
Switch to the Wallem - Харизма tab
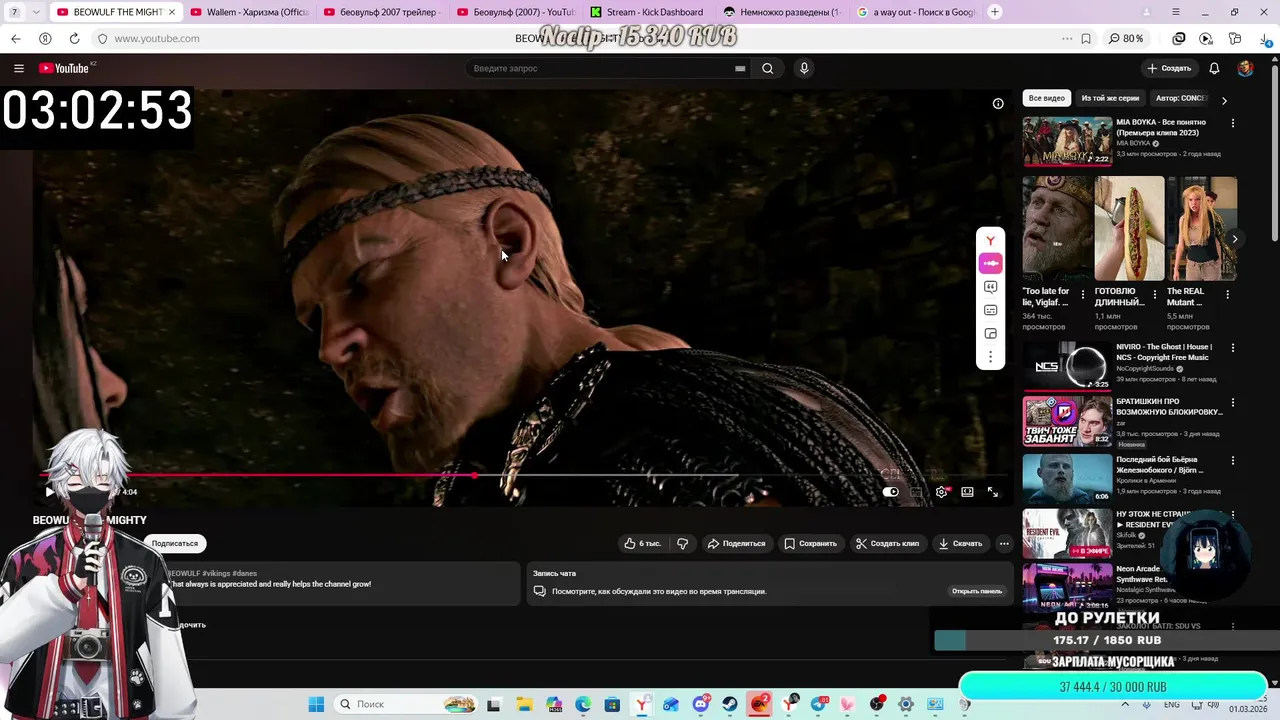(249, 12)
